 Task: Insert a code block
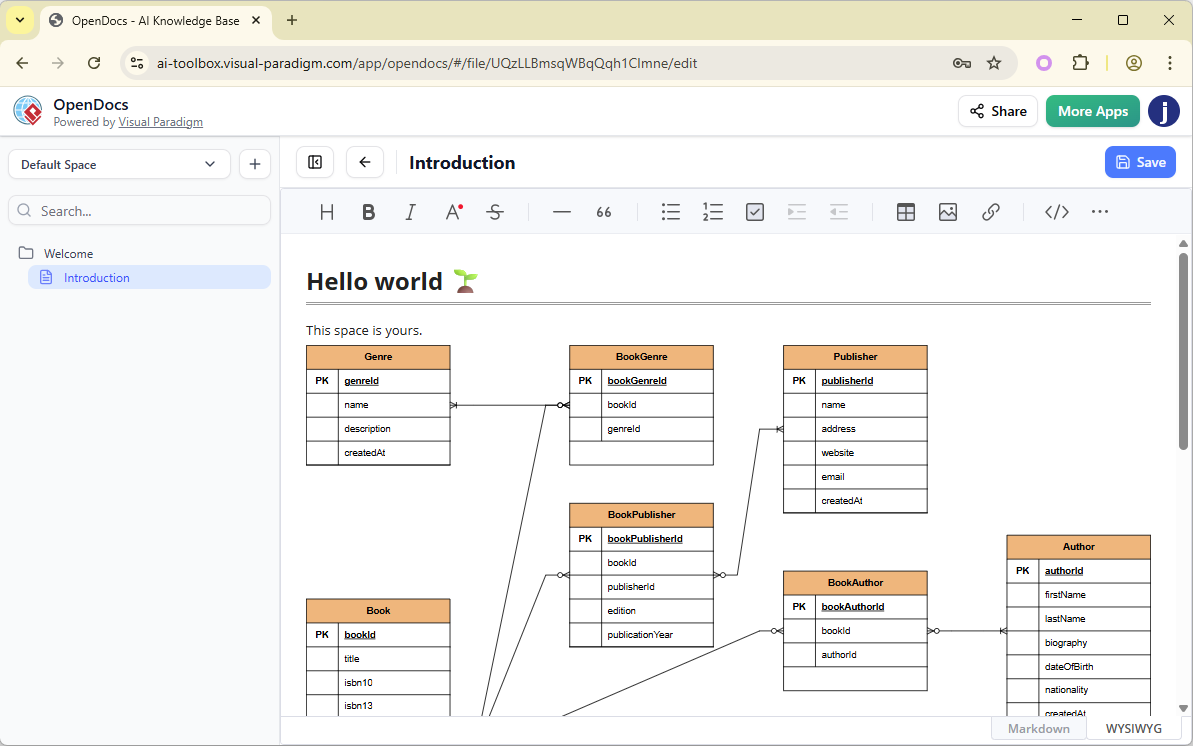click(1056, 211)
